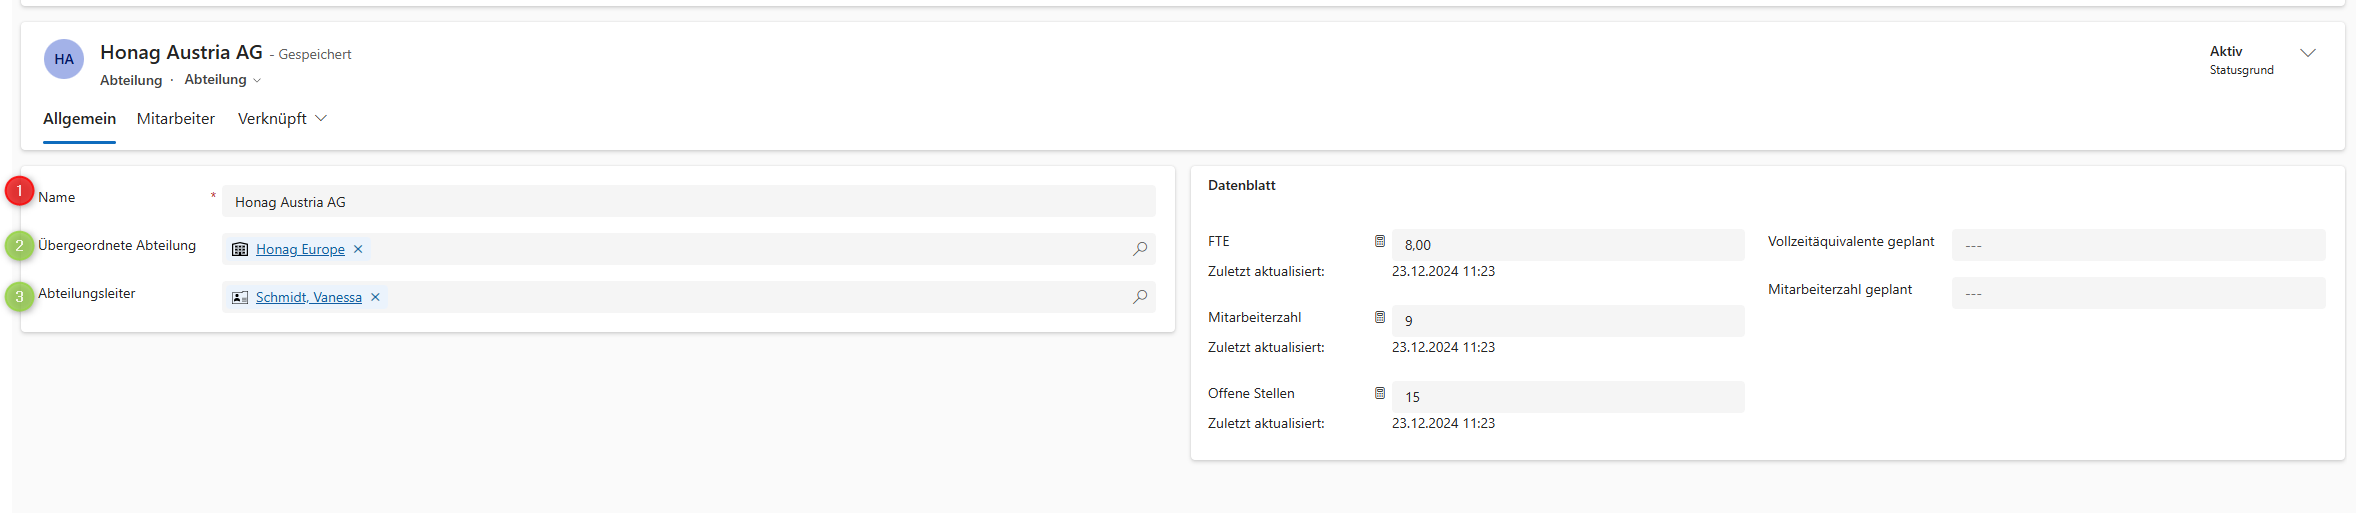The width and height of the screenshot is (2356, 513).
Task: Click the Mitarbeiterzahl geplant field
Action: (2138, 293)
